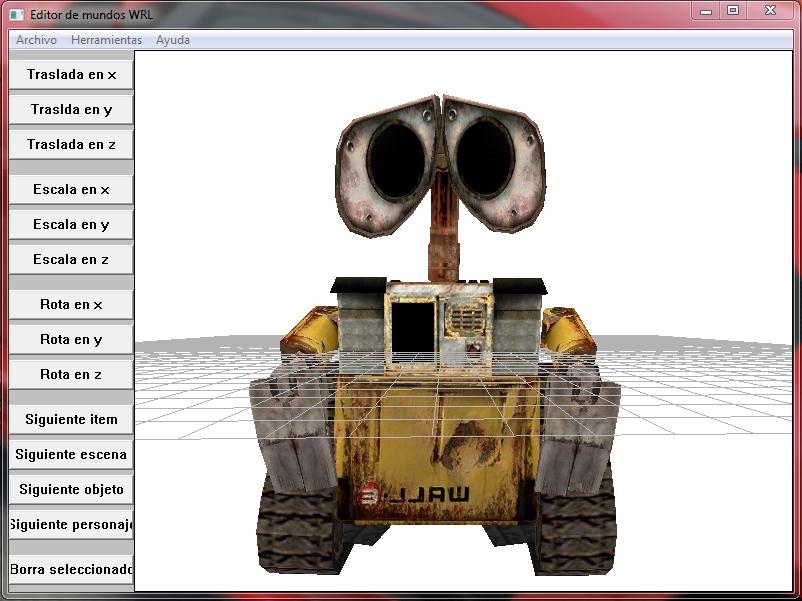Open the Ayuda menu

pyautogui.click(x=173, y=40)
